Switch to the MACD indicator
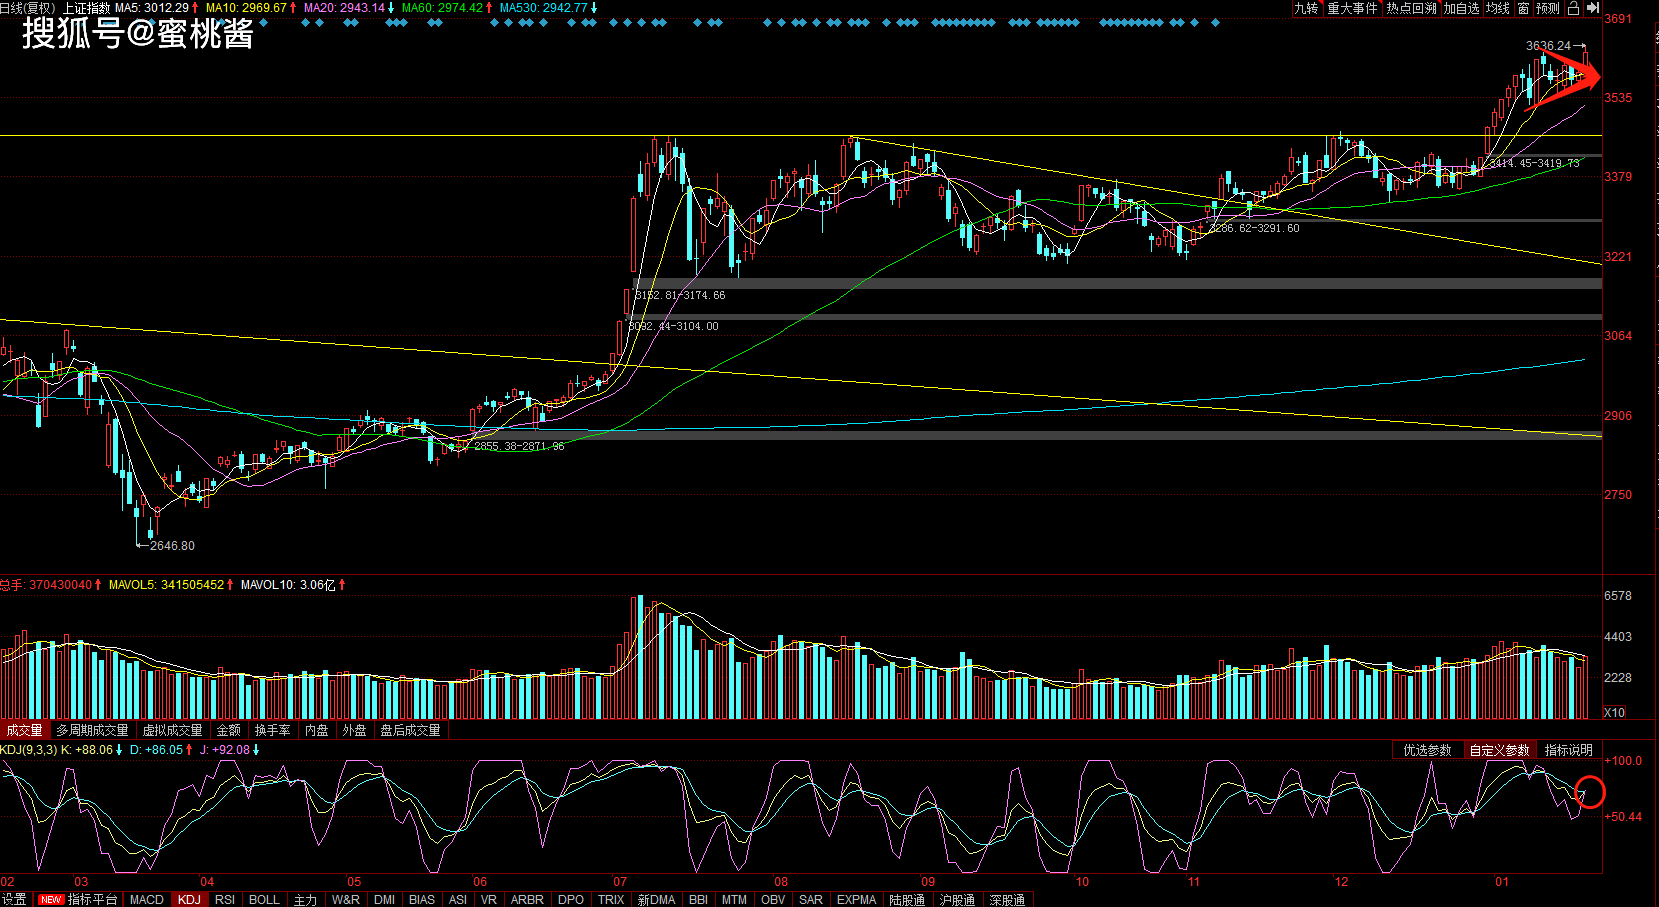Viewport: 1659px width, 907px height. point(146,900)
